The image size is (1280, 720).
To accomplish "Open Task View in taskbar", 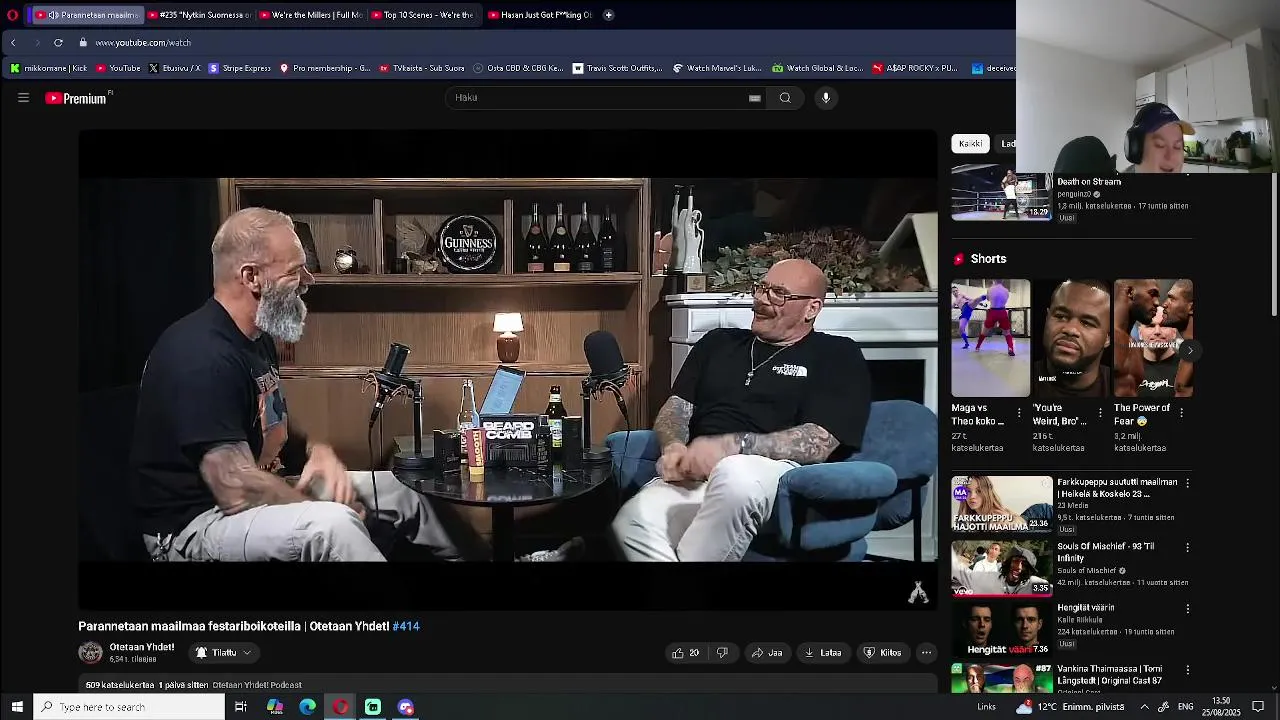I will pyautogui.click(x=241, y=707).
